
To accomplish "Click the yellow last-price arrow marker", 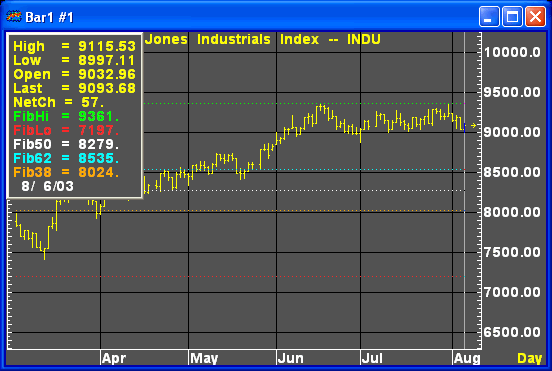I will coord(474,125).
